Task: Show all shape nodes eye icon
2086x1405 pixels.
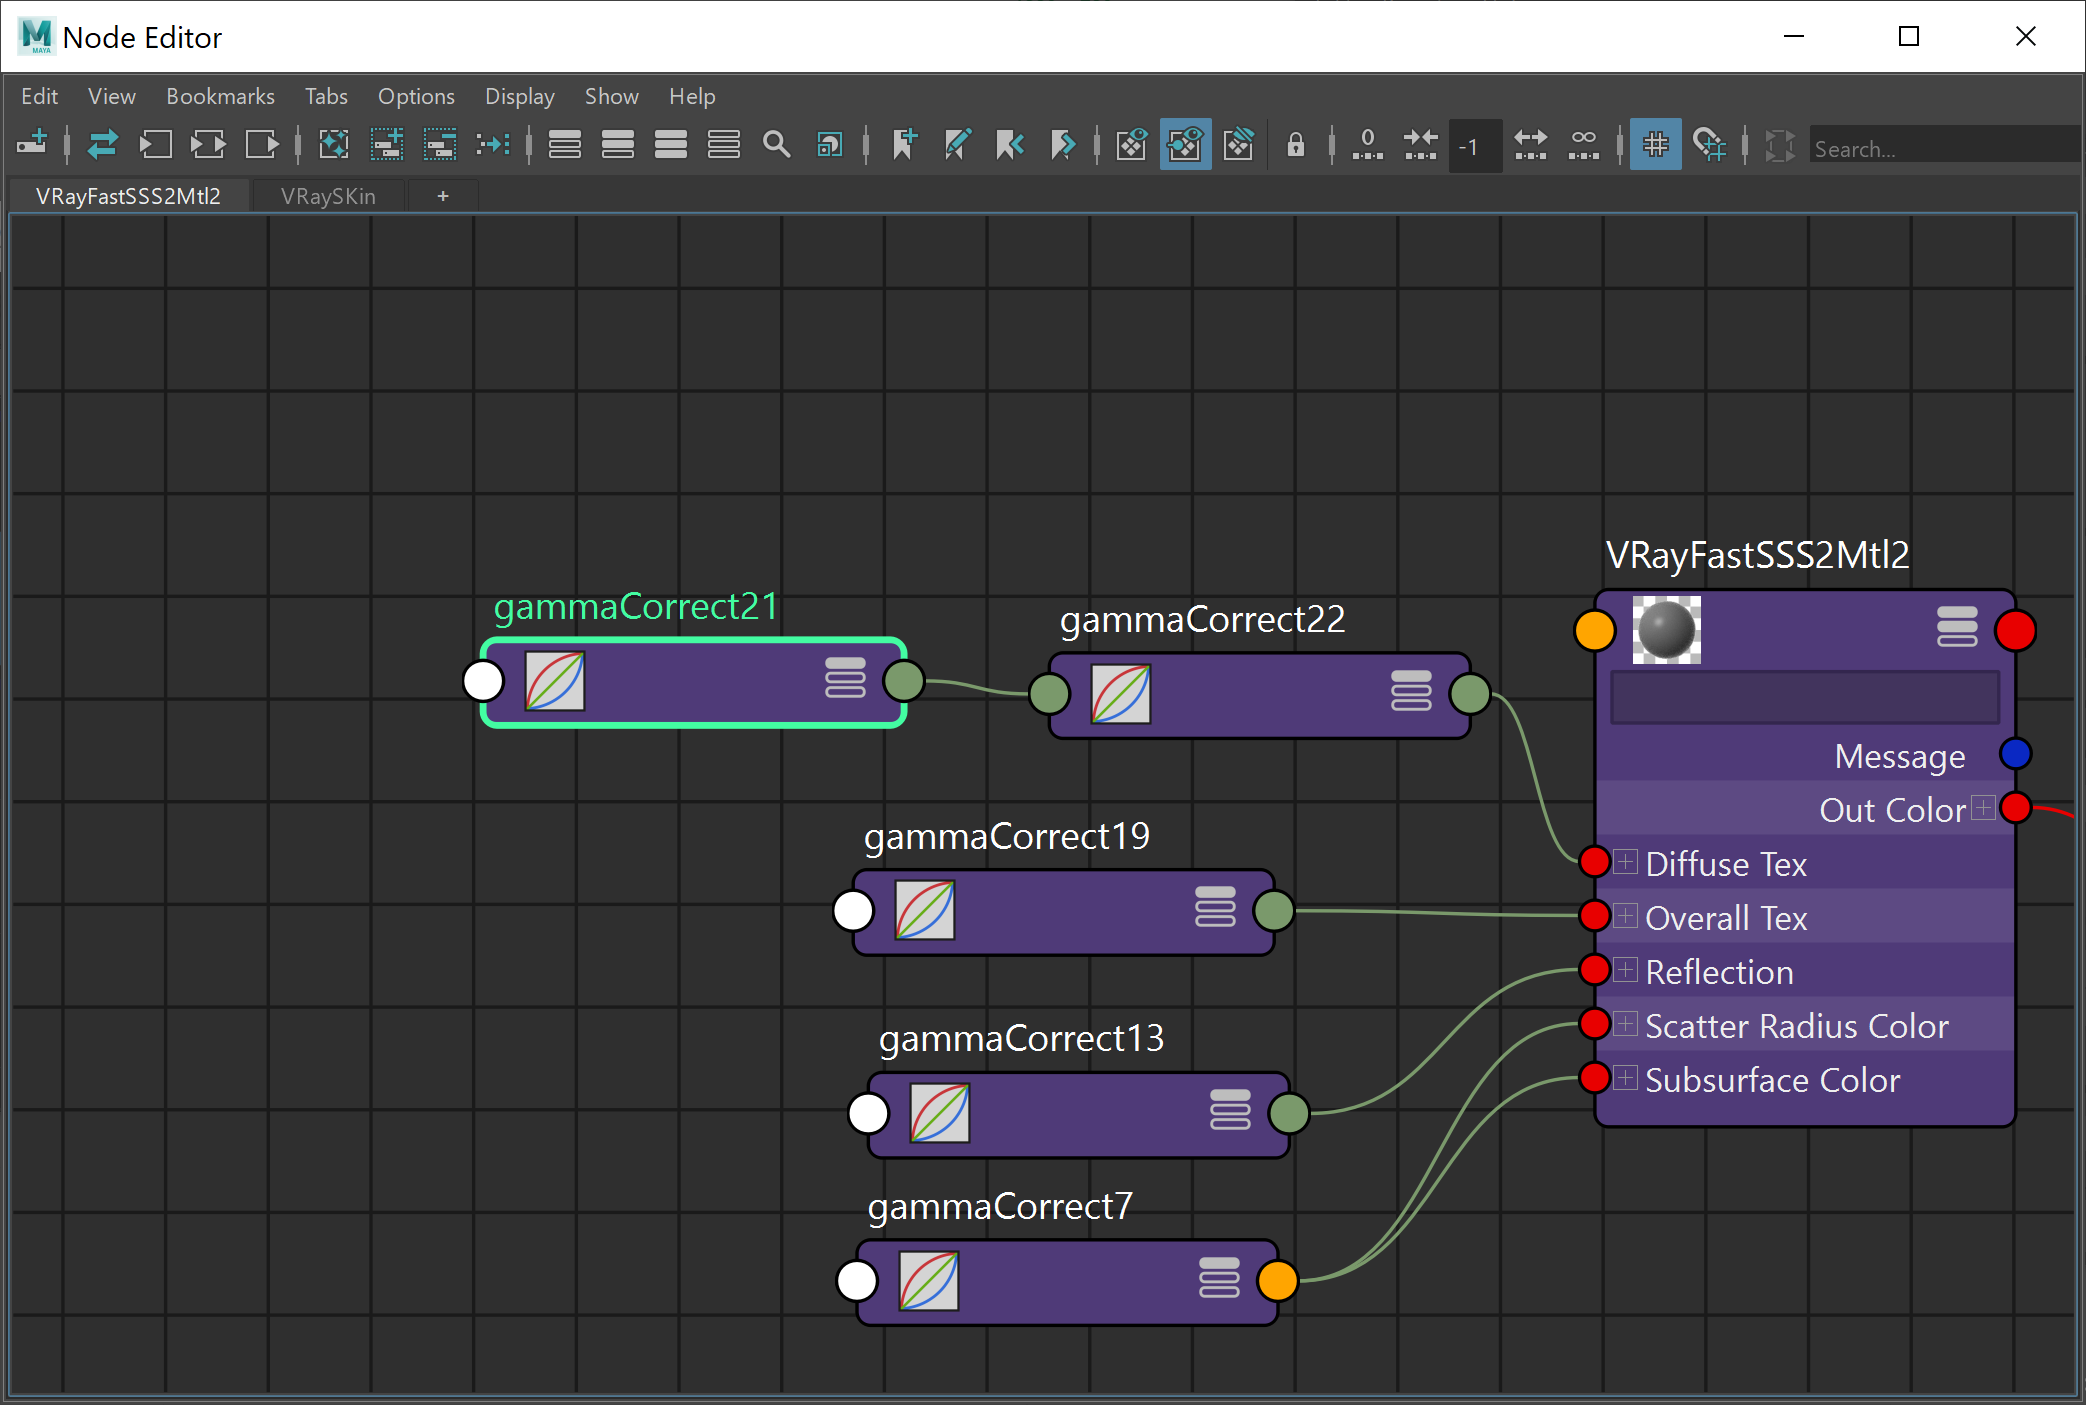Action: [1132, 145]
